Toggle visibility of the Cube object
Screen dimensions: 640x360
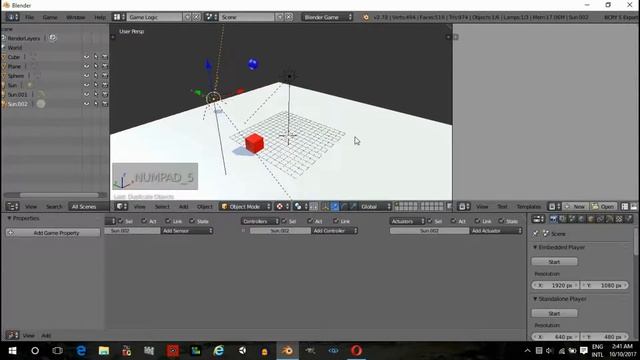(x=87, y=57)
